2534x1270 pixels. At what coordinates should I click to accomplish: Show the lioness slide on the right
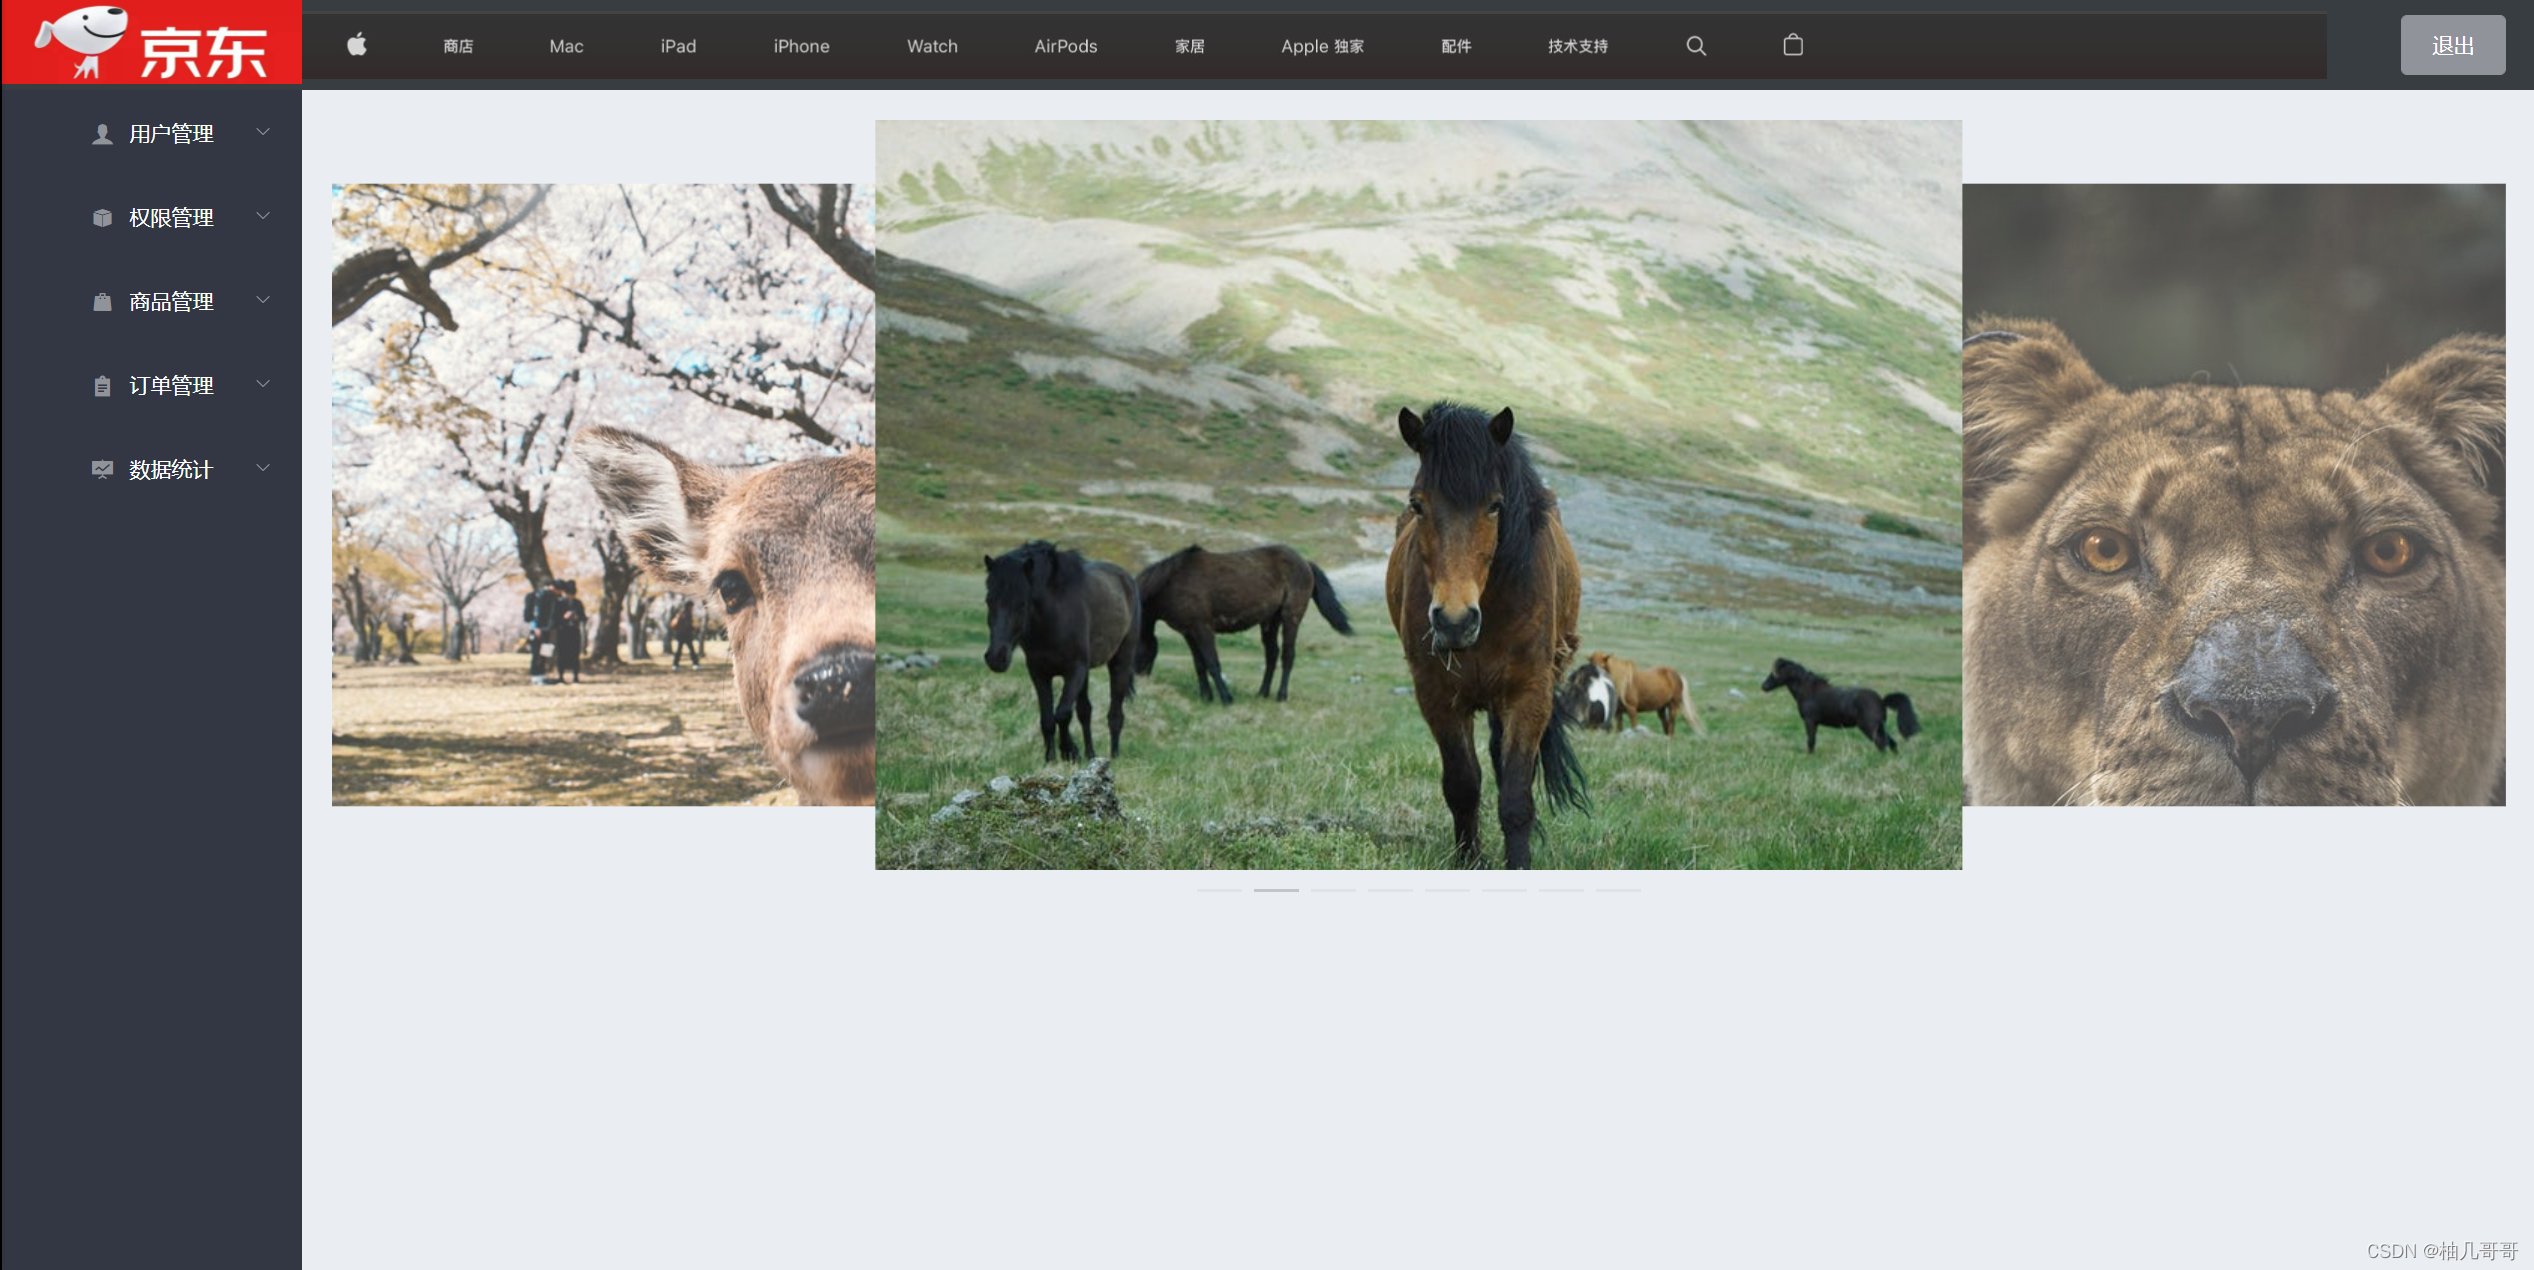tap(2233, 494)
